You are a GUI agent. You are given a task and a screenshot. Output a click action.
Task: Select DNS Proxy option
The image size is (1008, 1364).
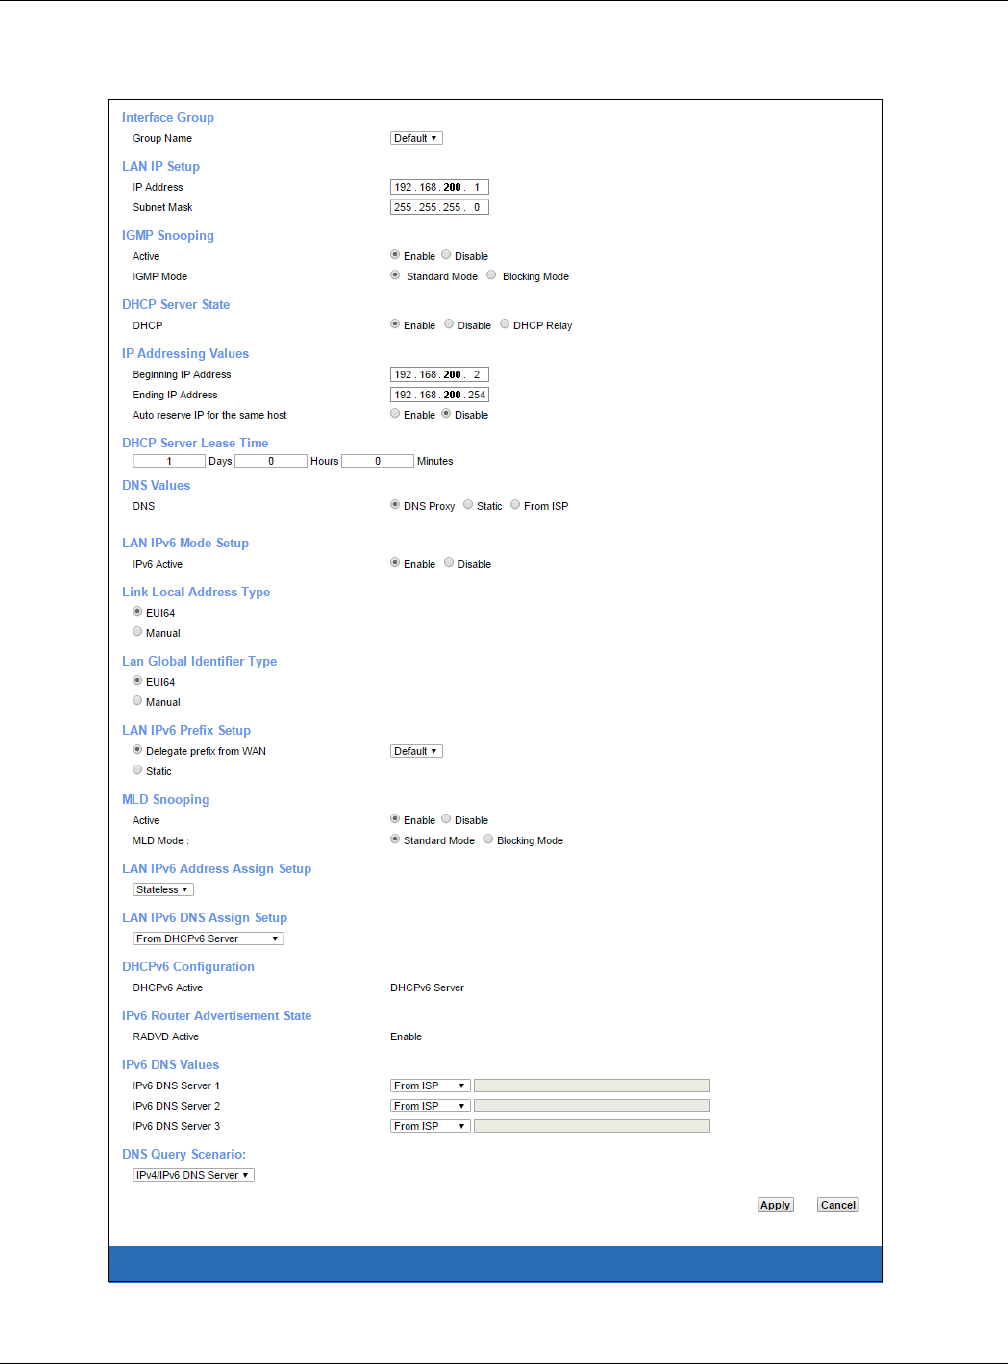point(395,505)
